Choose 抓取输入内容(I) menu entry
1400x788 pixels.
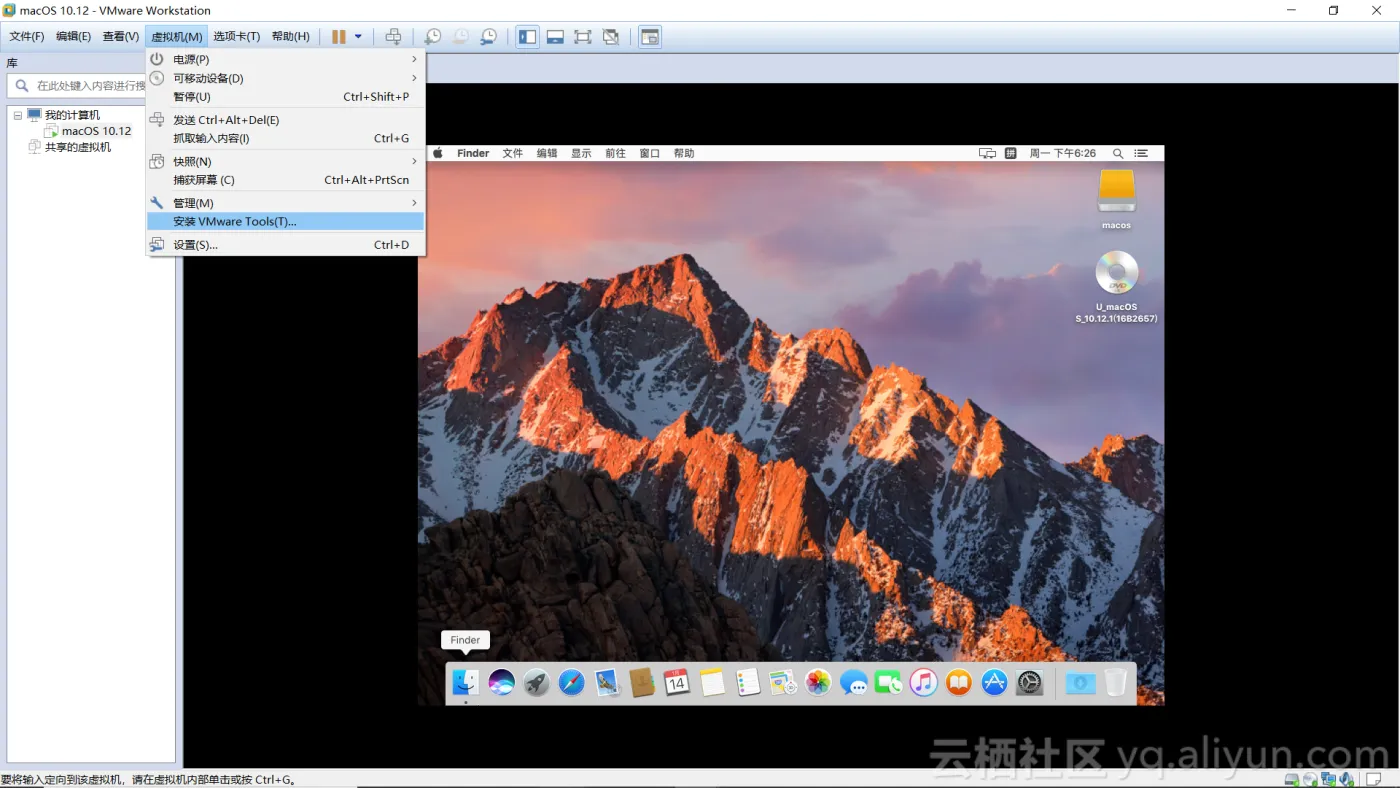285,139
